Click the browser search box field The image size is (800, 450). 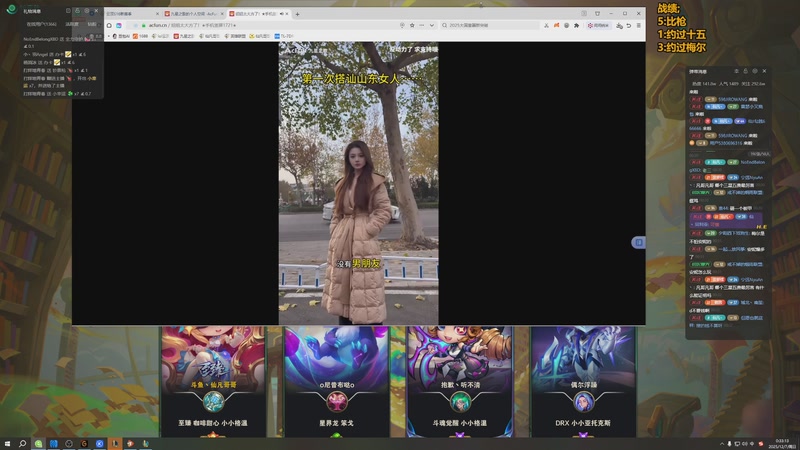coord(490,25)
